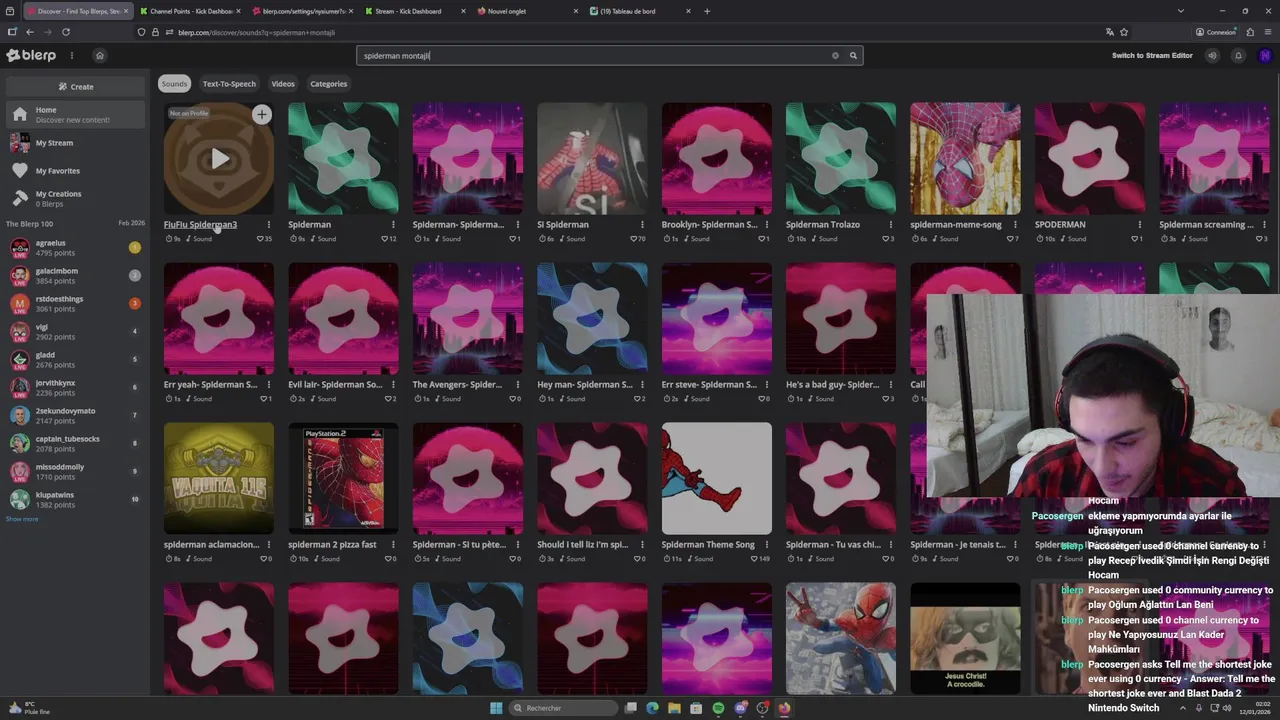1280x720 pixels.
Task: Open the user profile avatar menu
Action: (1264, 55)
